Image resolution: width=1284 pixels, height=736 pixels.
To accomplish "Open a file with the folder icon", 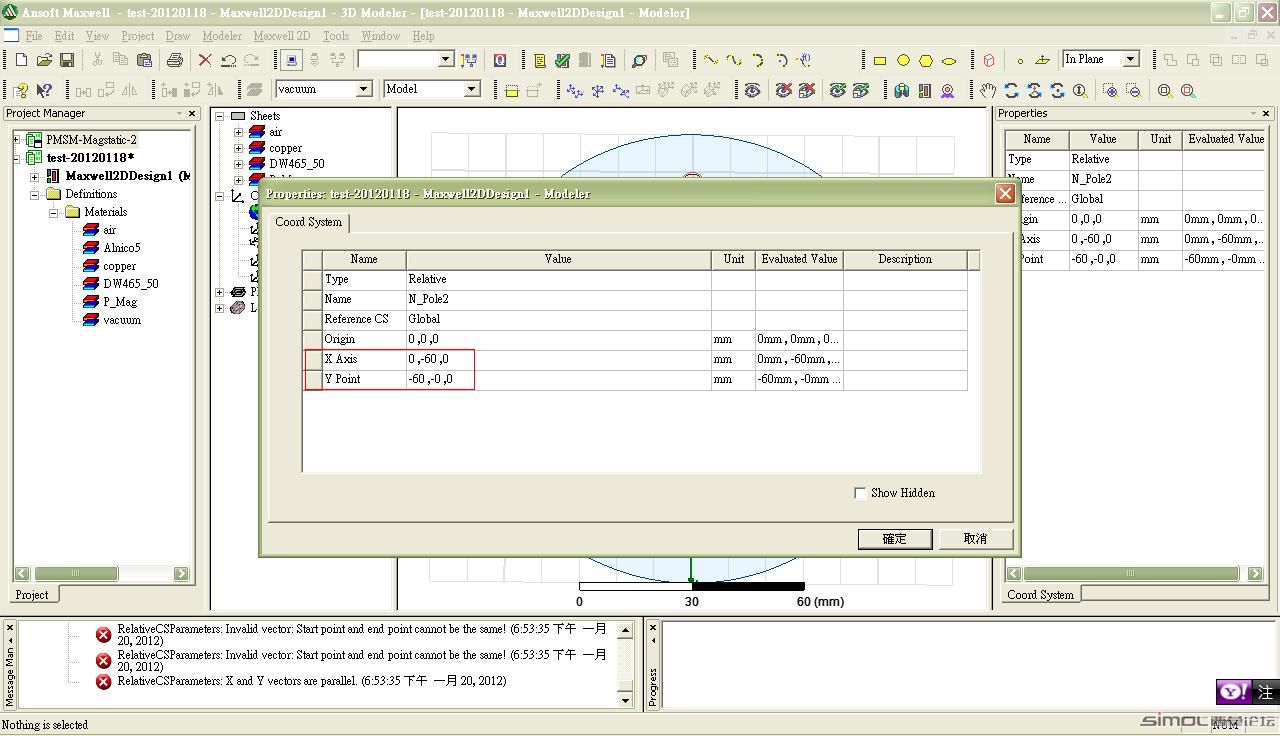I will 44,60.
